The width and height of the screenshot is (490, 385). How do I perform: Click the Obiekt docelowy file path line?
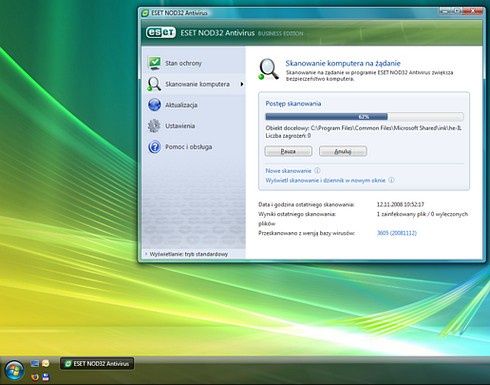tap(364, 128)
